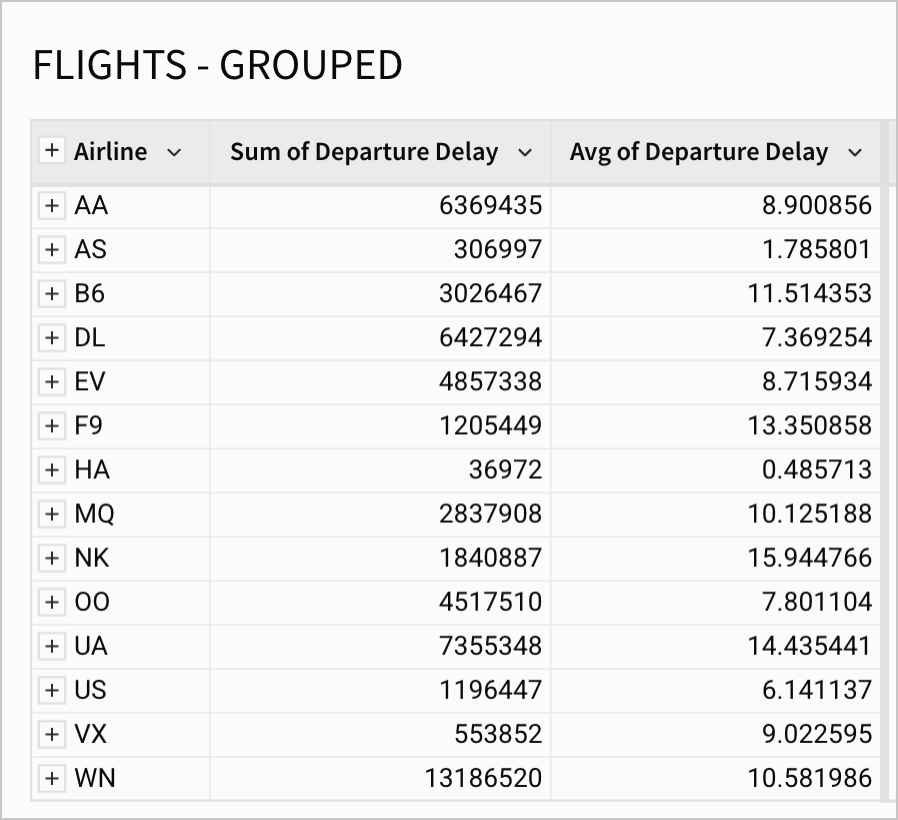Click the plus icon next to NK
Screen dimensions: 898x820
(51, 558)
